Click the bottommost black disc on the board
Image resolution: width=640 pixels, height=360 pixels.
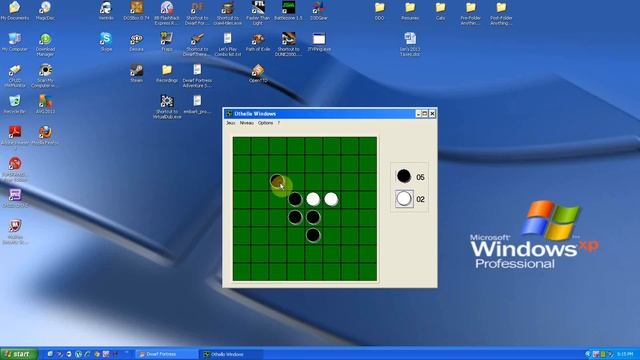click(313, 235)
